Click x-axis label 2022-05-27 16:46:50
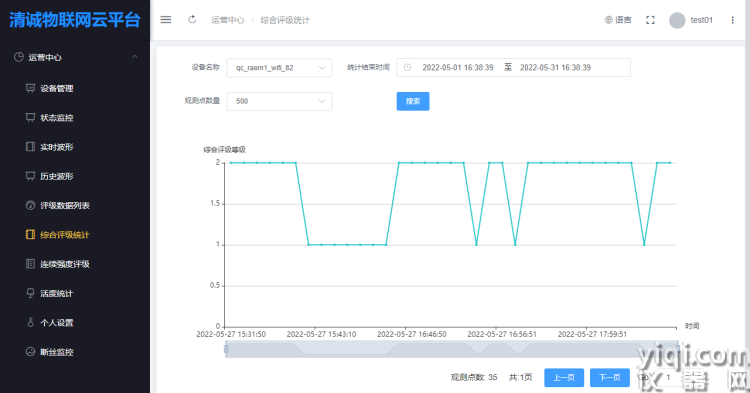The width and height of the screenshot is (750, 393). (412, 334)
